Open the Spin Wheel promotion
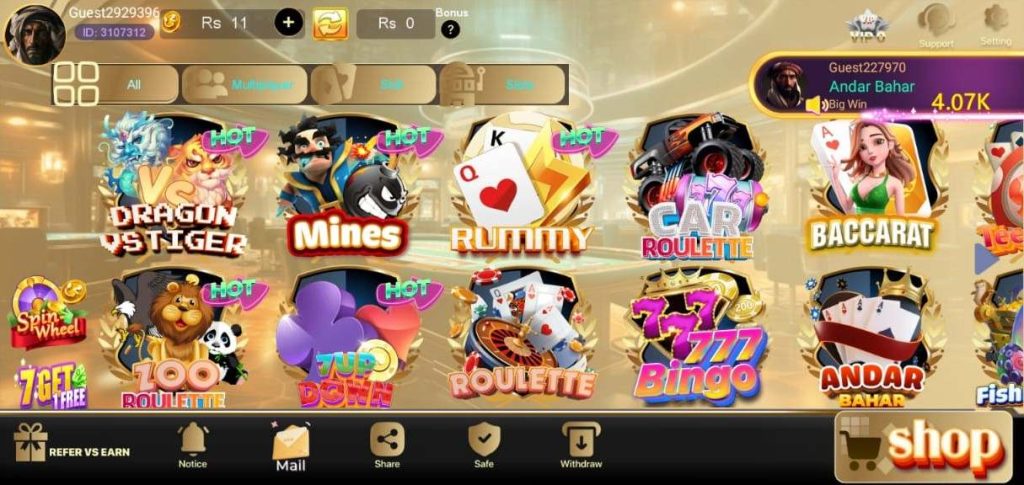Image resolution: width=1024 pixels, height=485 pixels. pyautogui.click(x=48, y=313)
